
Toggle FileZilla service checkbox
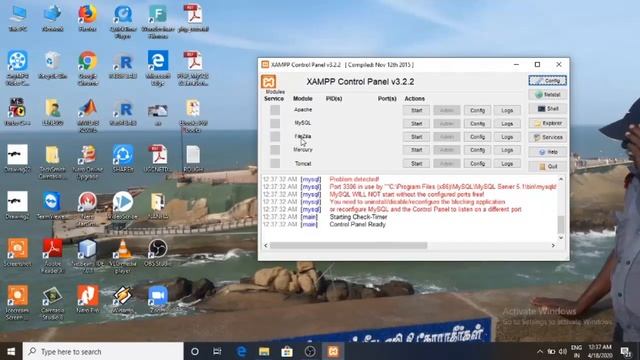(275, 136)
